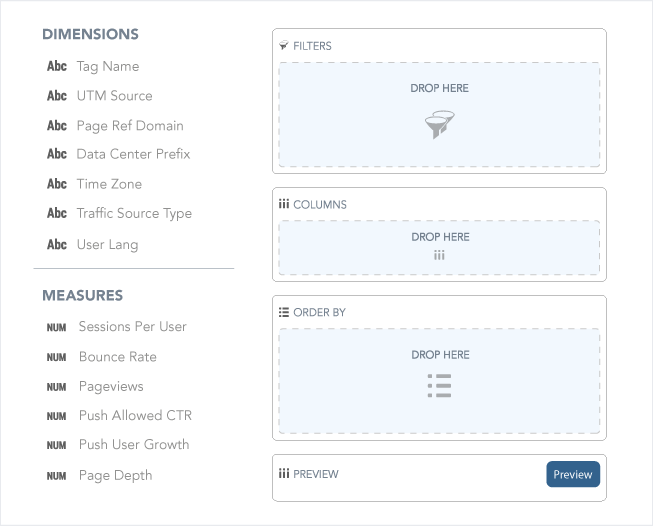Screen dimensions: 653x526
Task: Click the large list icon in Order By drop zone
Action: coord(439,386)
